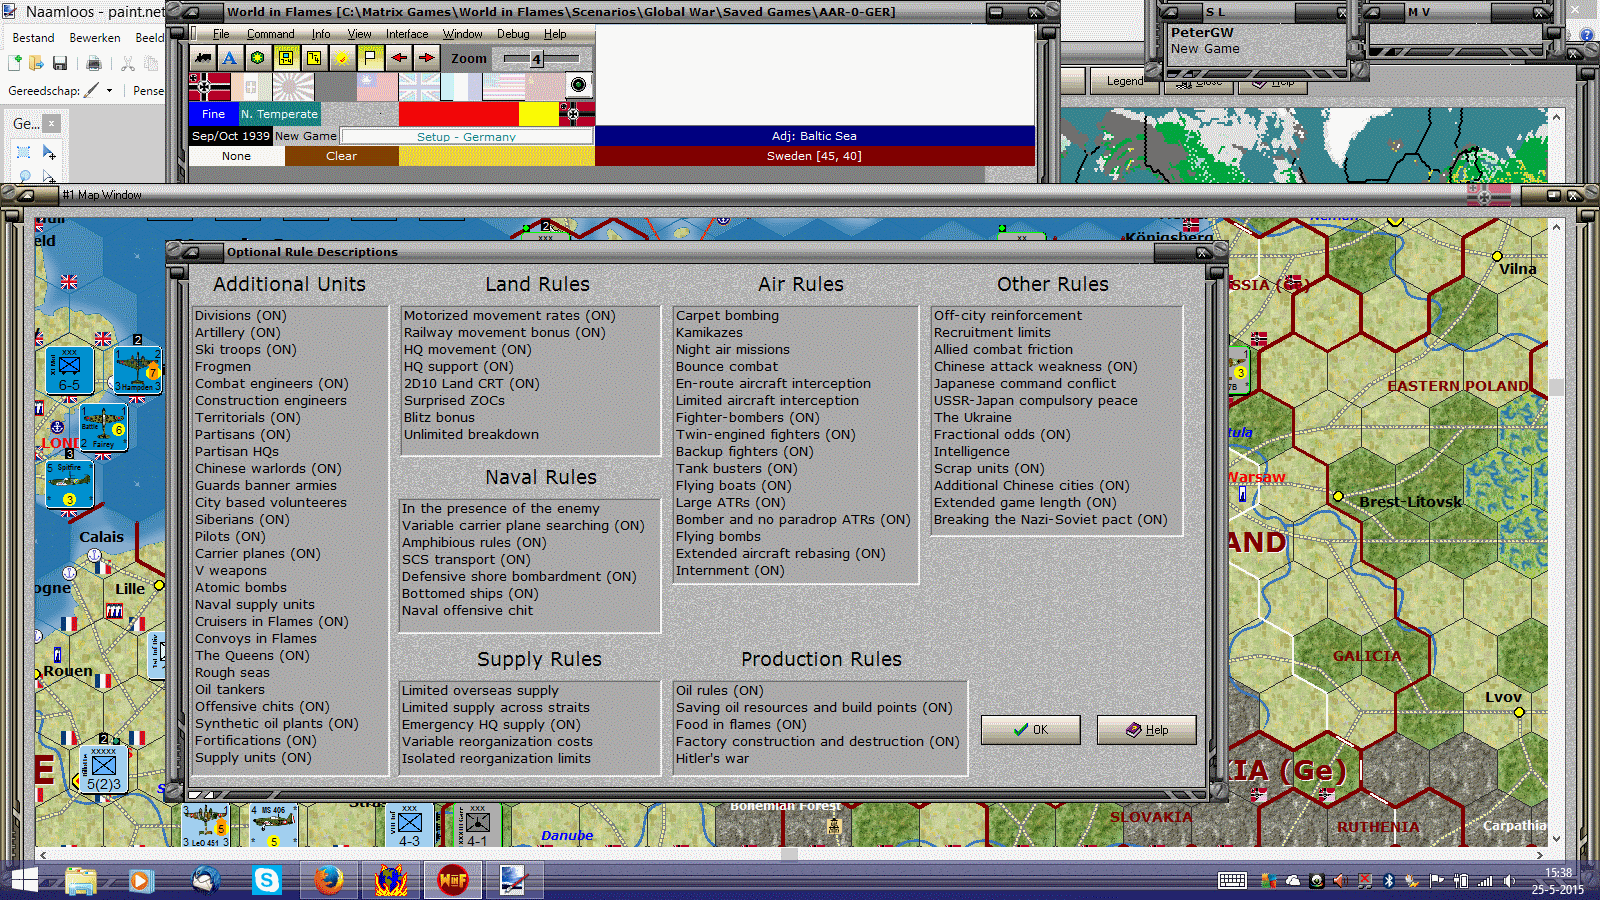Toggle the Carpet bombing air rule
This screenshot has width=1600, height=900.
[x=727, y=315]
